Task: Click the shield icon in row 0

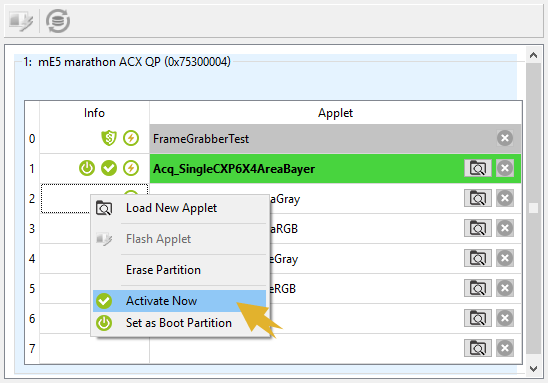Action: pyautogui.click(x=109, y=138)
